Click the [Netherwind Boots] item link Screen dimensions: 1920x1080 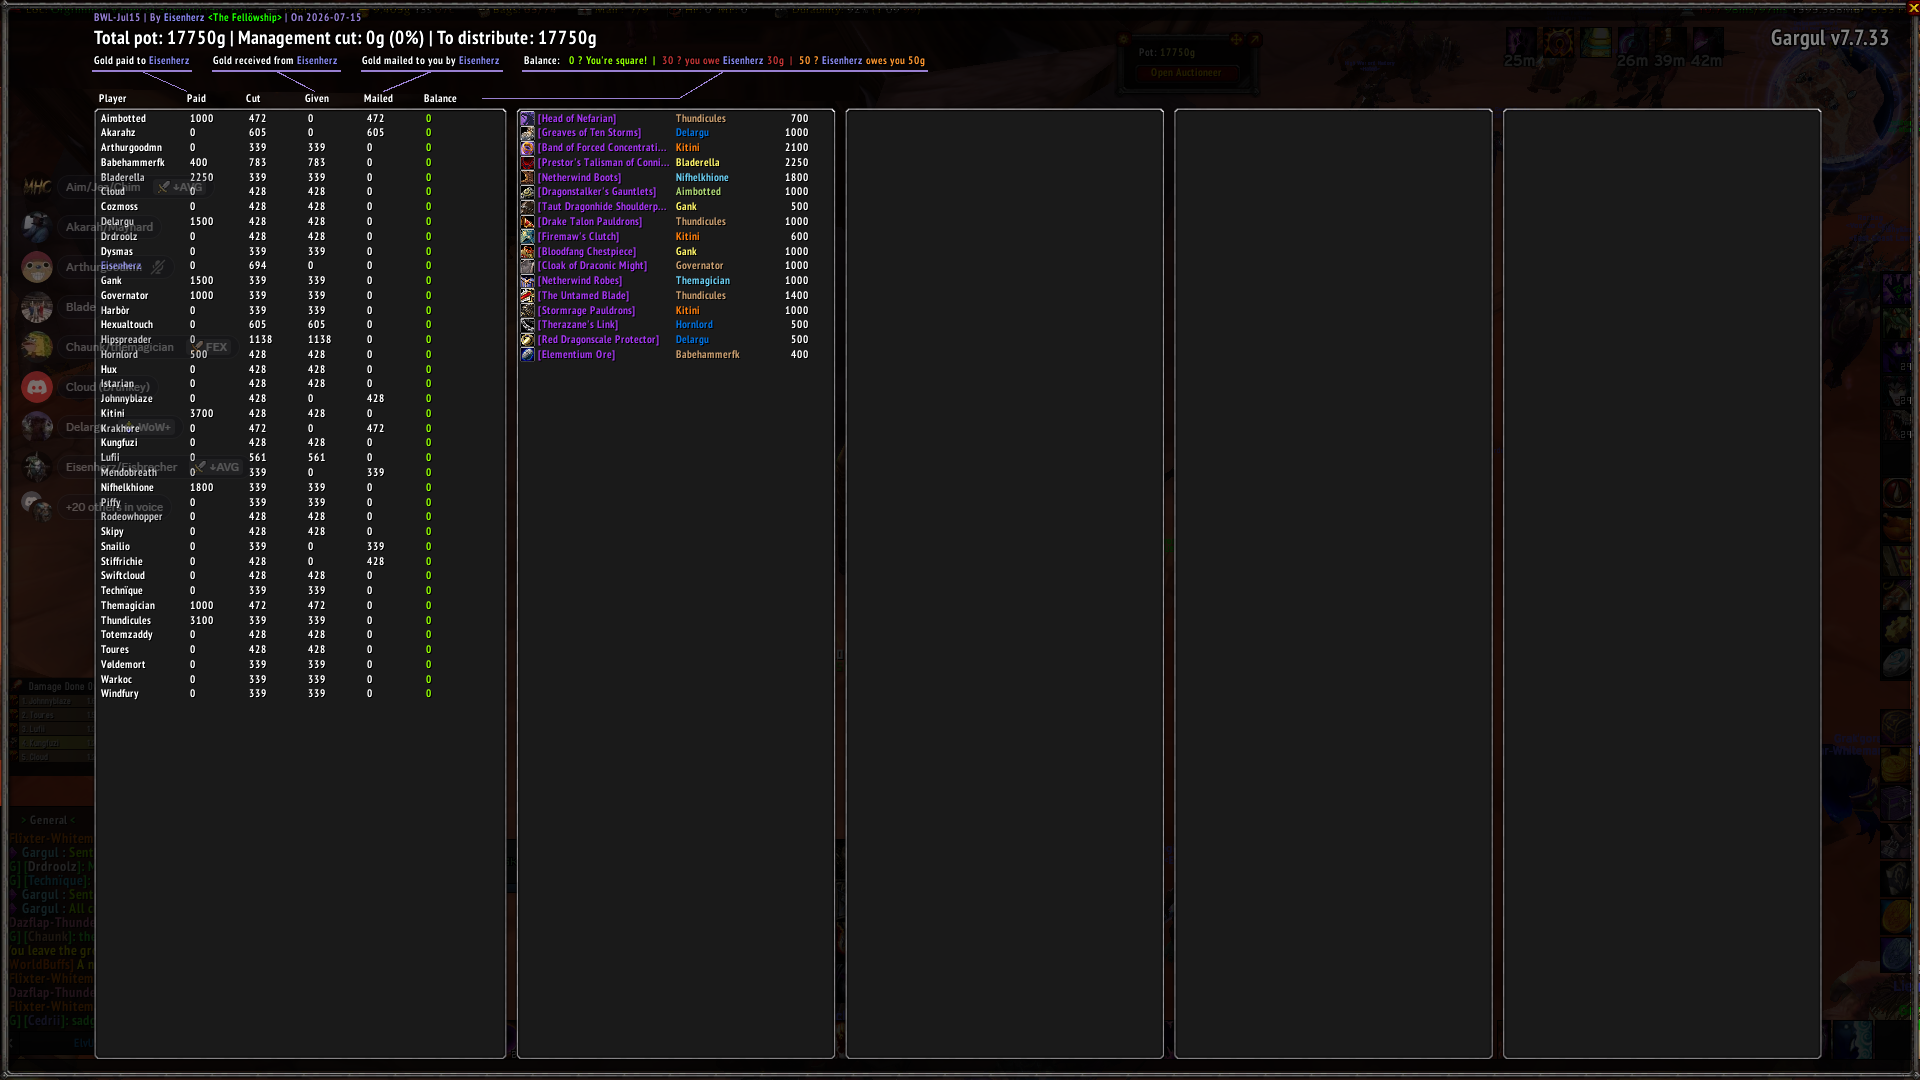pos(579,178)
